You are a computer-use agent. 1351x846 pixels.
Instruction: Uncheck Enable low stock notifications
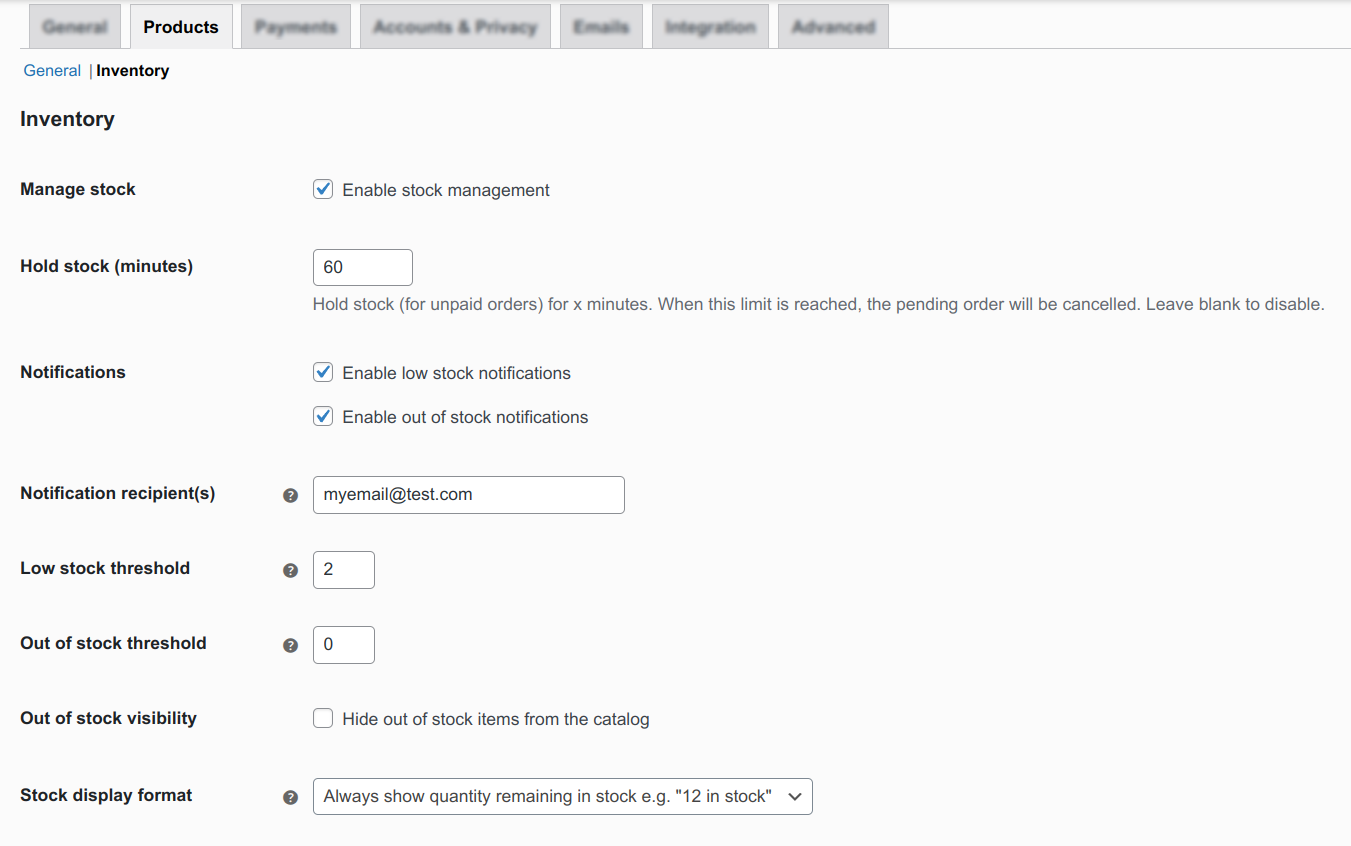click(x=323, y=372)
